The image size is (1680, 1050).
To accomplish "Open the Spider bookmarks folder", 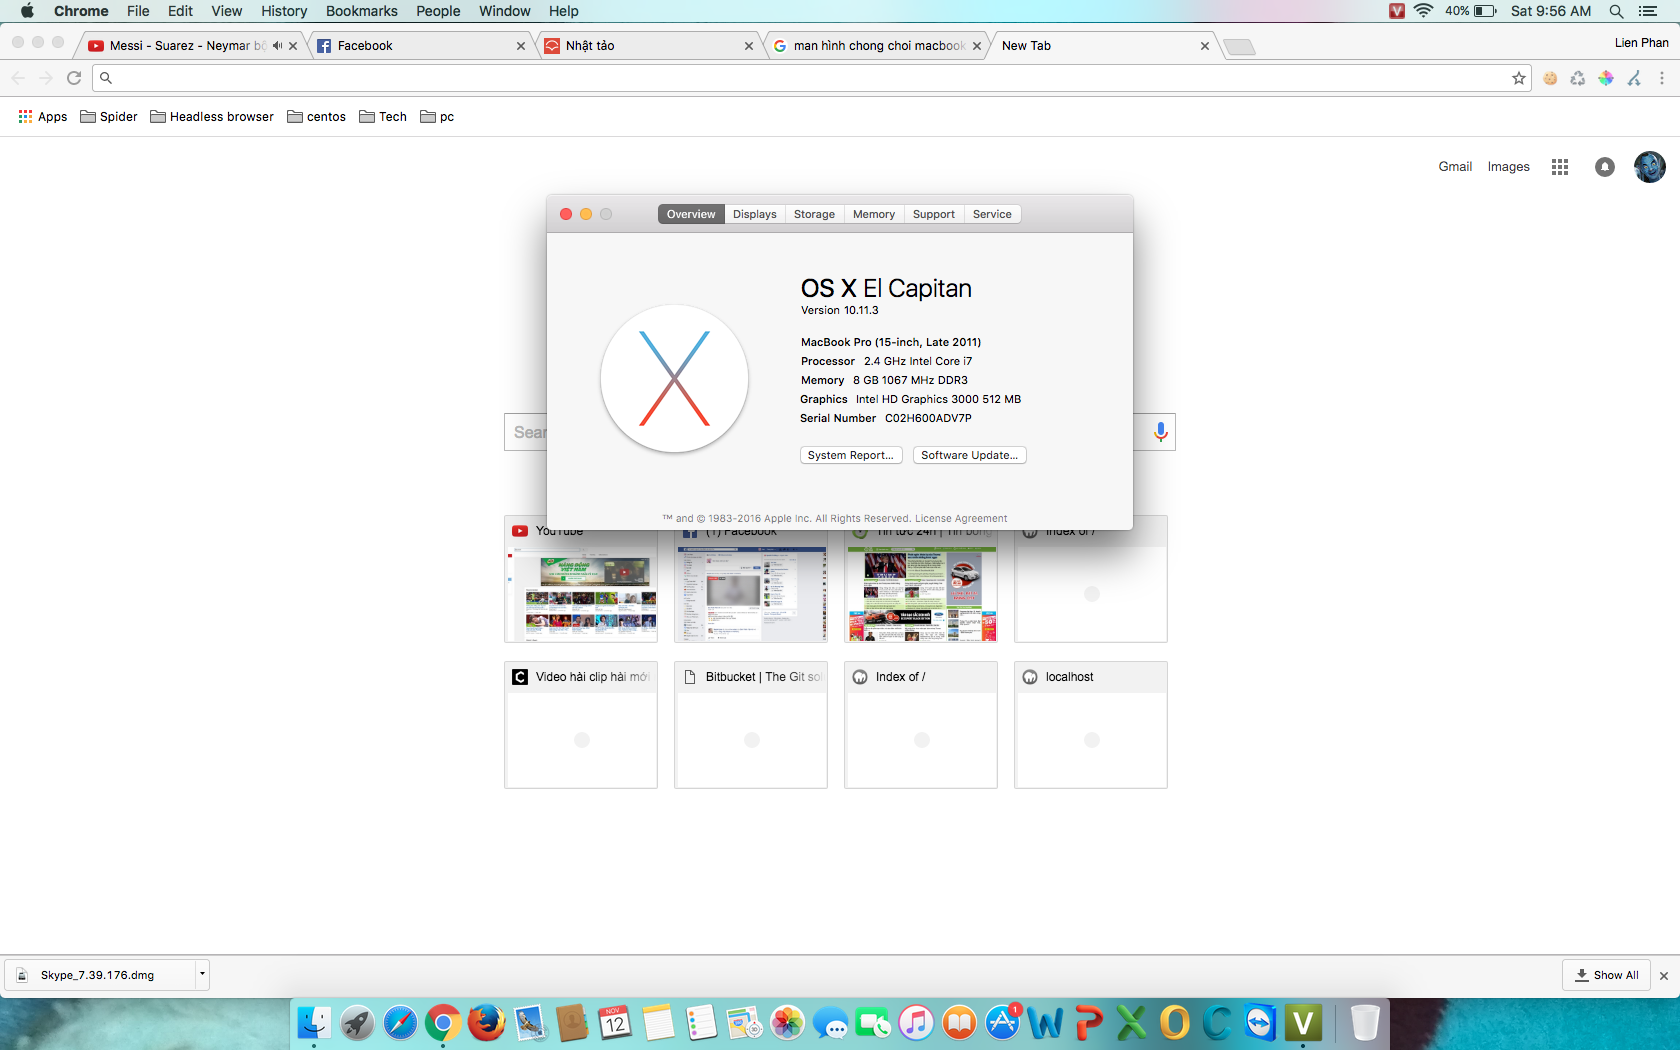I will (x=109, y=117).
